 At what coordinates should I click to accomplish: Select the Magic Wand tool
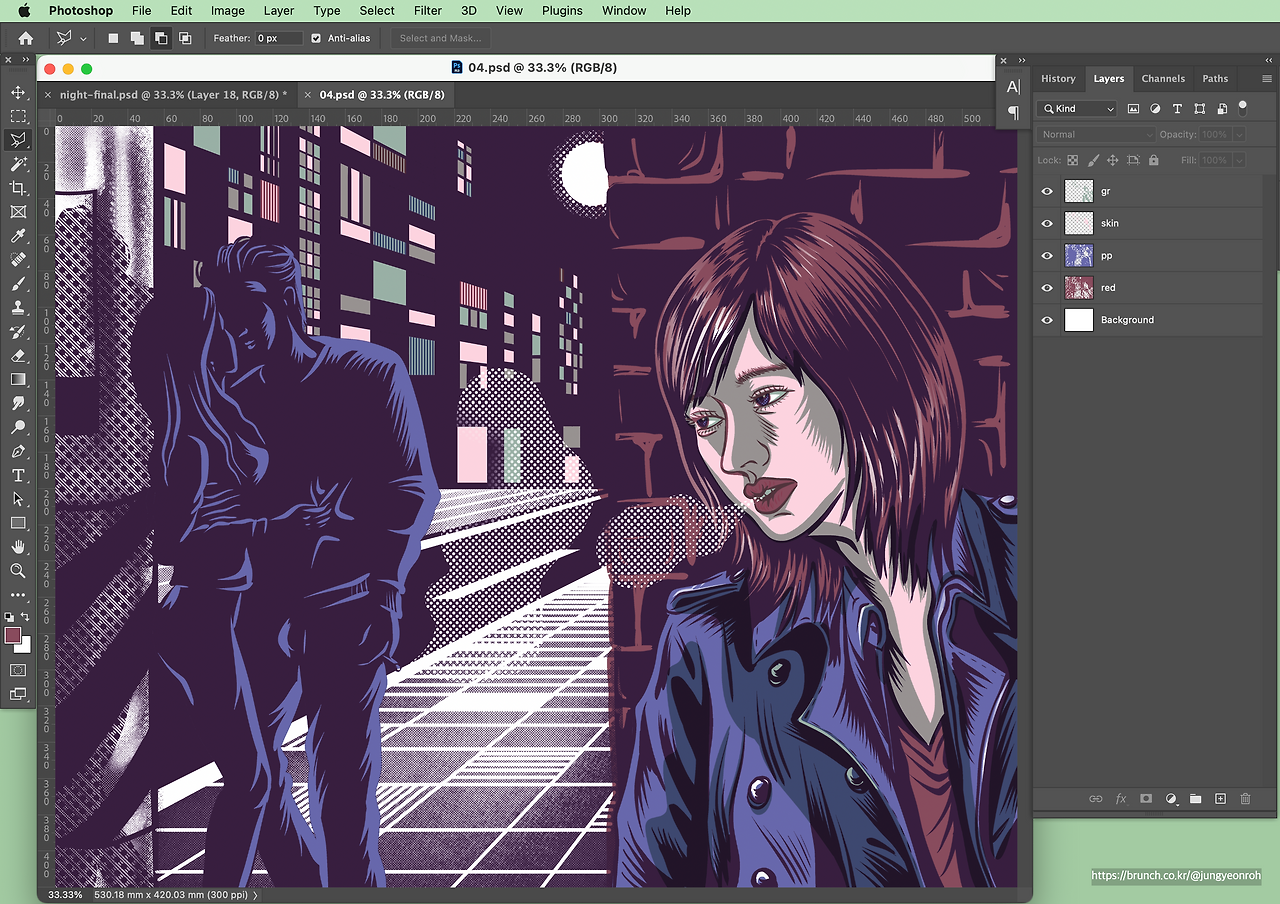(18, 164)
